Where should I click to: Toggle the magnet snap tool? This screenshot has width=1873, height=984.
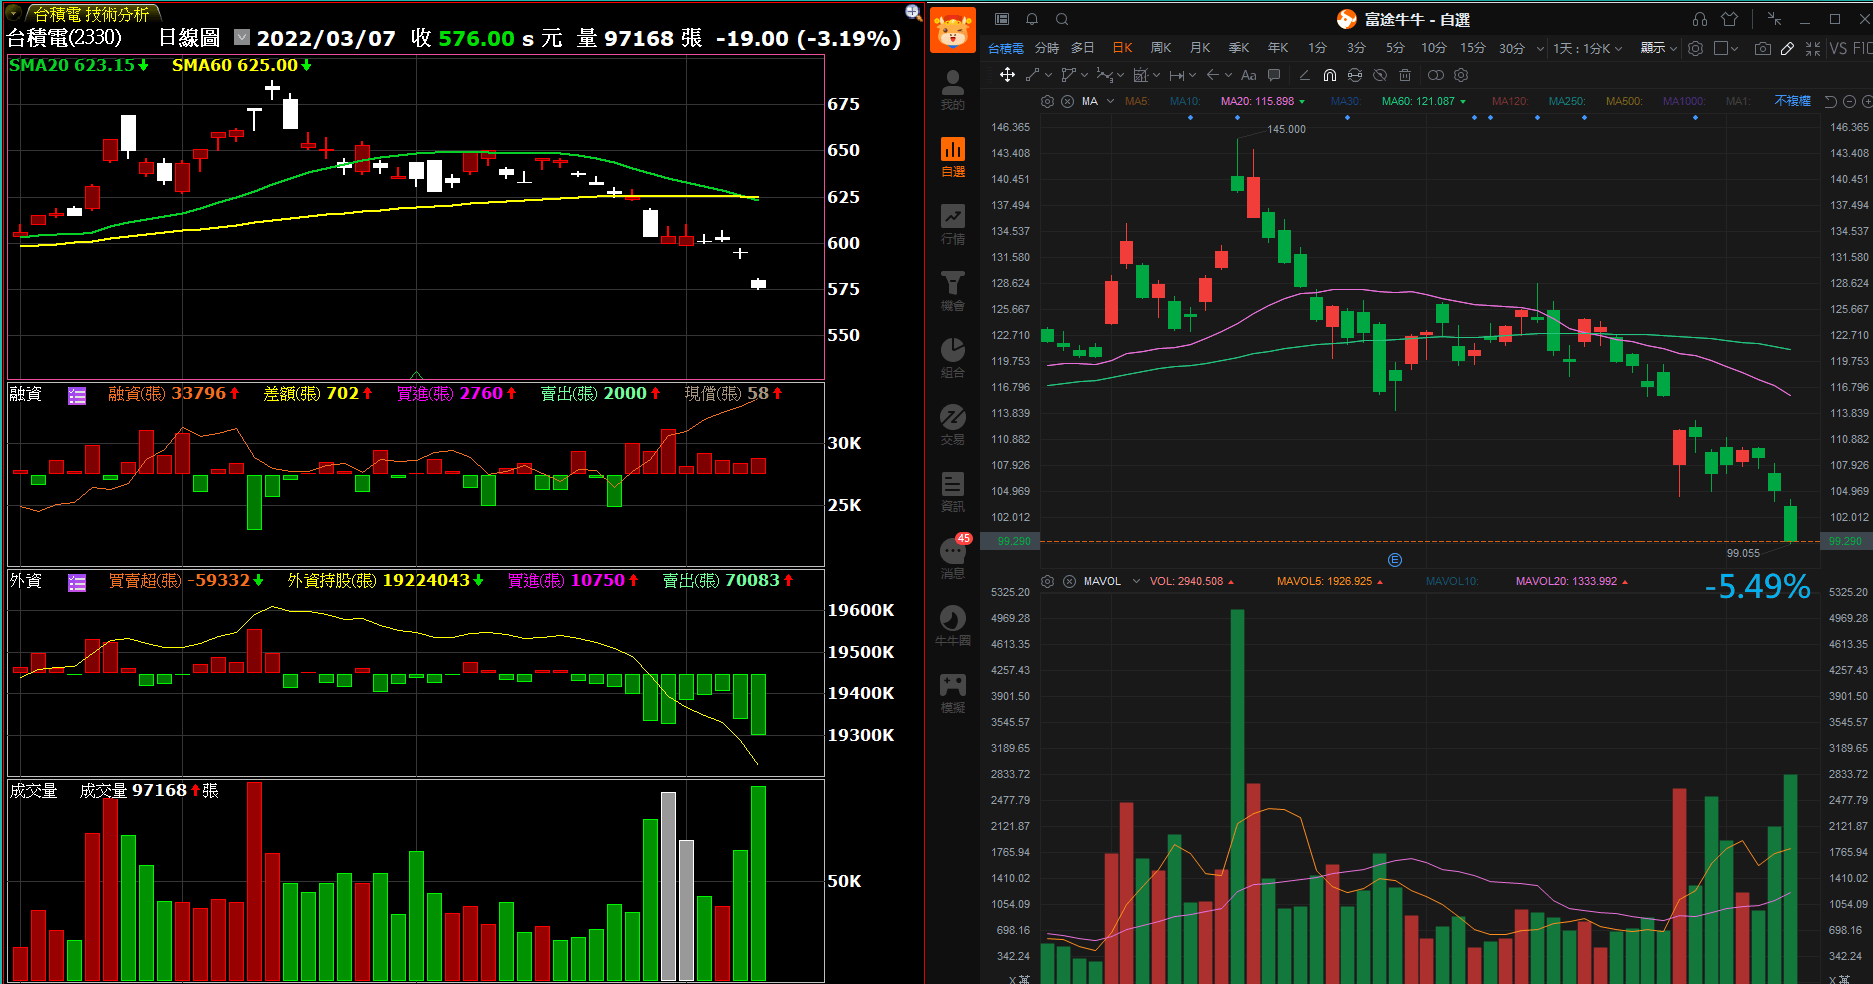pos(1329,75)
